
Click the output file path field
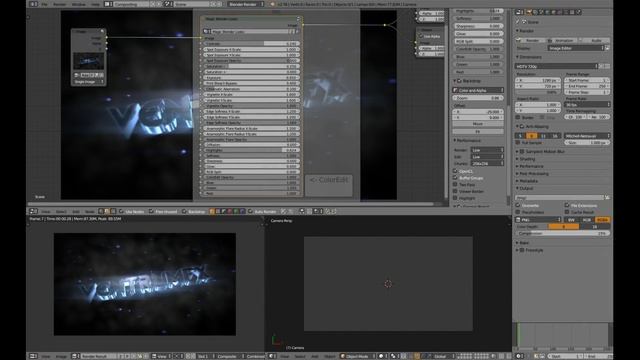[560, 198]
